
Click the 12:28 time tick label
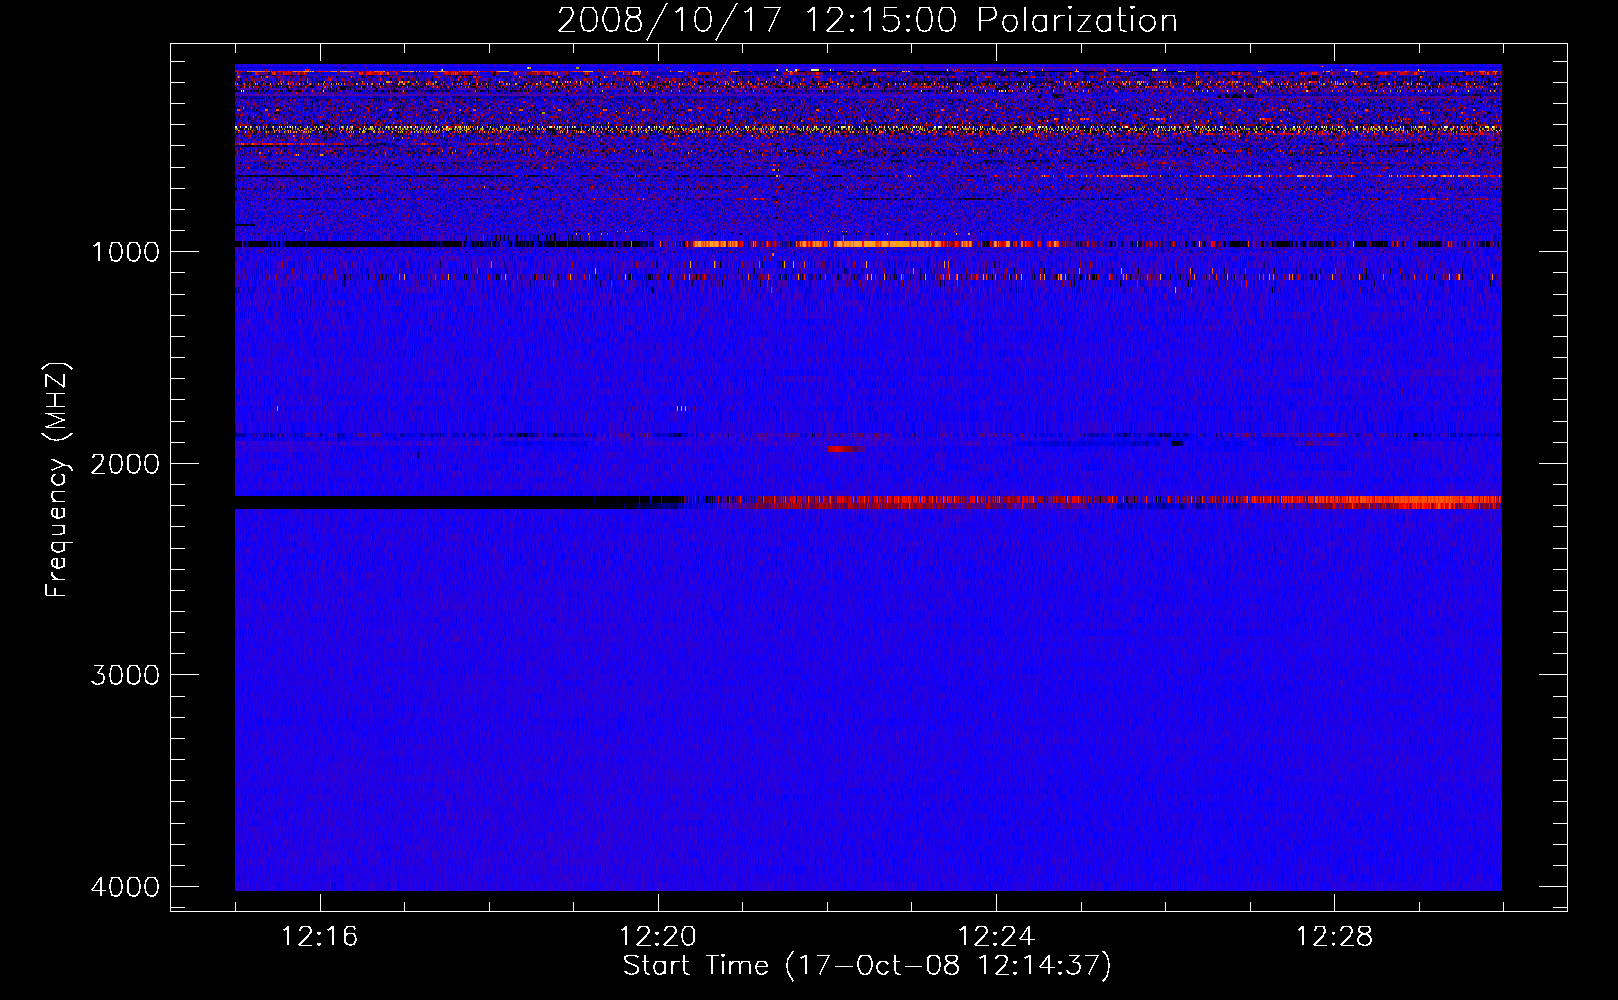[1334, 937]
